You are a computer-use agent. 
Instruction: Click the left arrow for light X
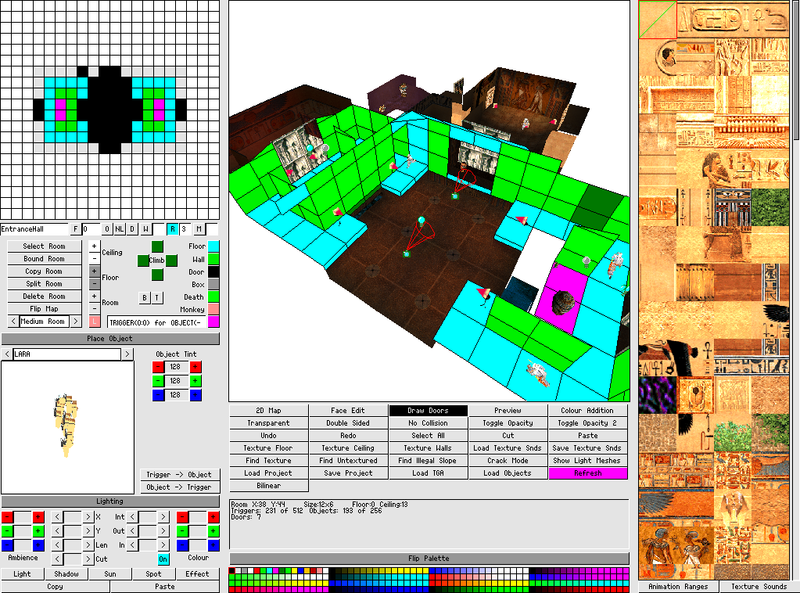pos(57,517)
